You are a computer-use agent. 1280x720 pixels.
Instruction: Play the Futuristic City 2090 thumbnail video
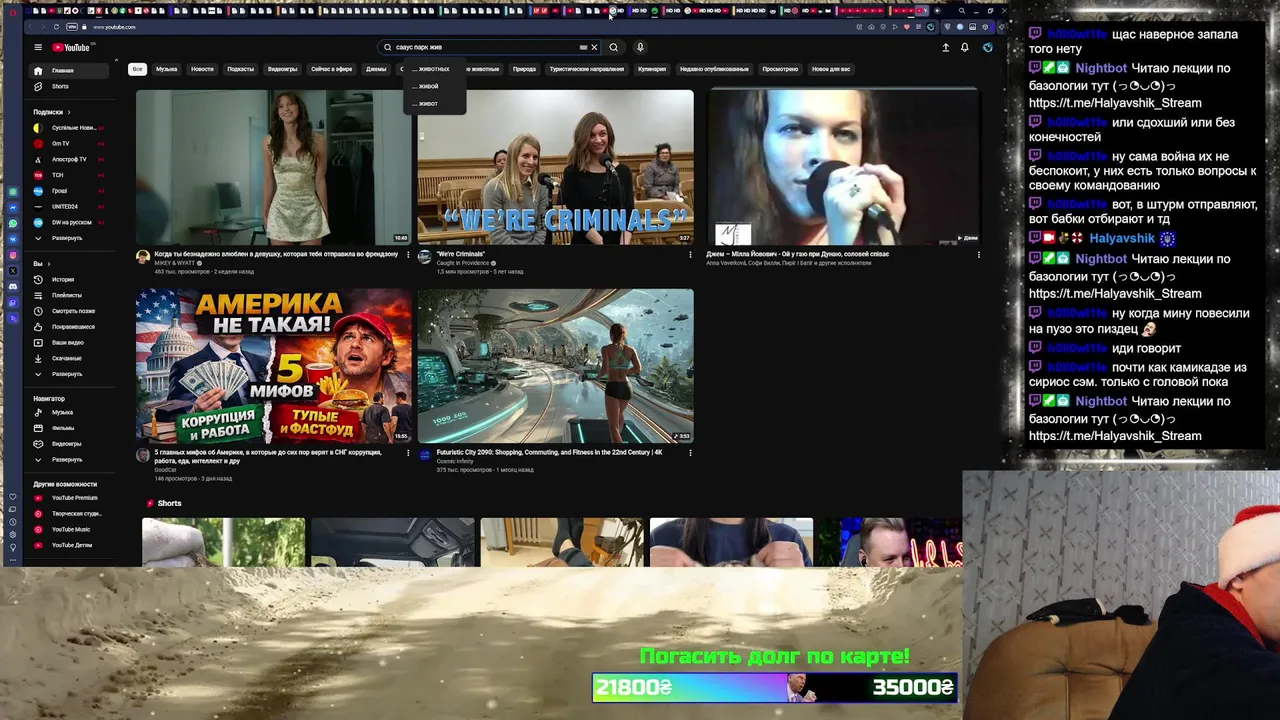coord(555,366)
